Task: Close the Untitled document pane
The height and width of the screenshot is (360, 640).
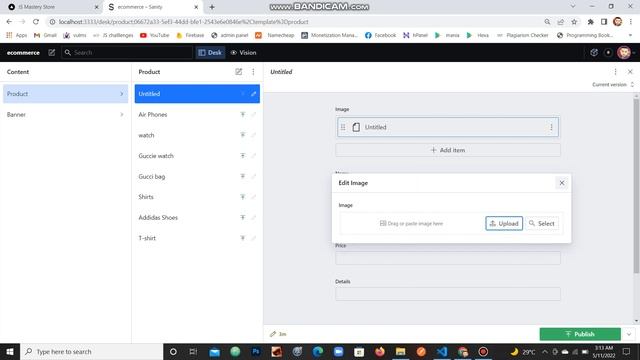Action: [630, 72]
